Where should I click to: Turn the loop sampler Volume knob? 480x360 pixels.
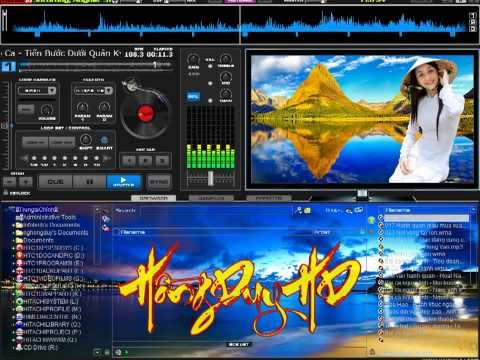(47, 110)
